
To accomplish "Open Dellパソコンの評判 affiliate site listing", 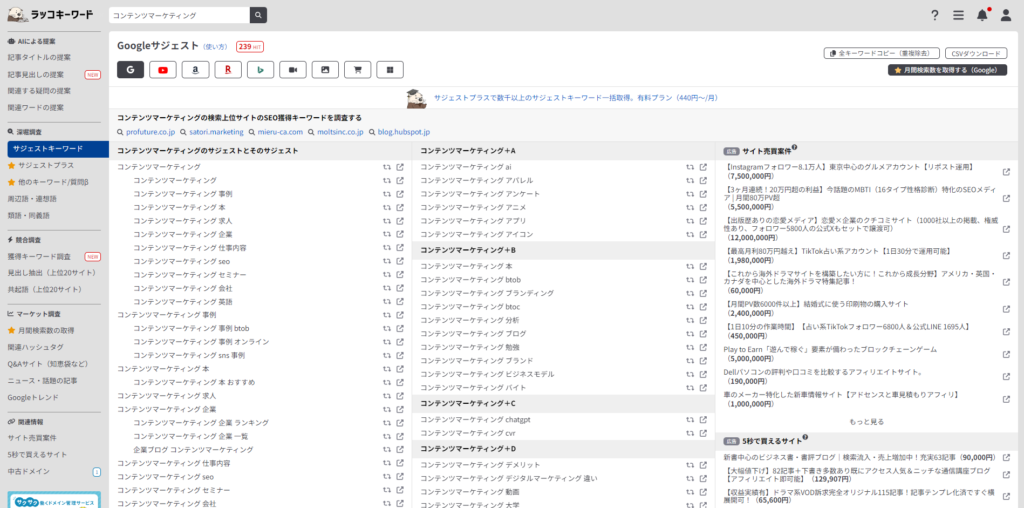I will (x=823, y=372).
